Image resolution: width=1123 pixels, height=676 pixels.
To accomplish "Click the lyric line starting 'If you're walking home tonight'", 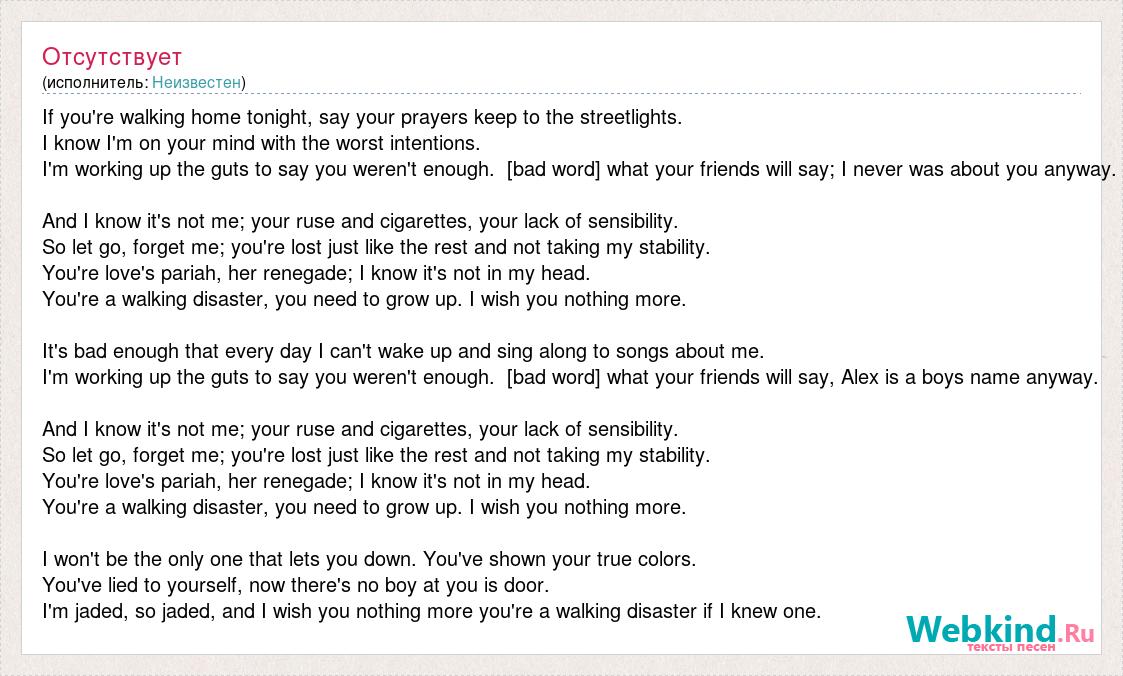I will click(362, 117).
